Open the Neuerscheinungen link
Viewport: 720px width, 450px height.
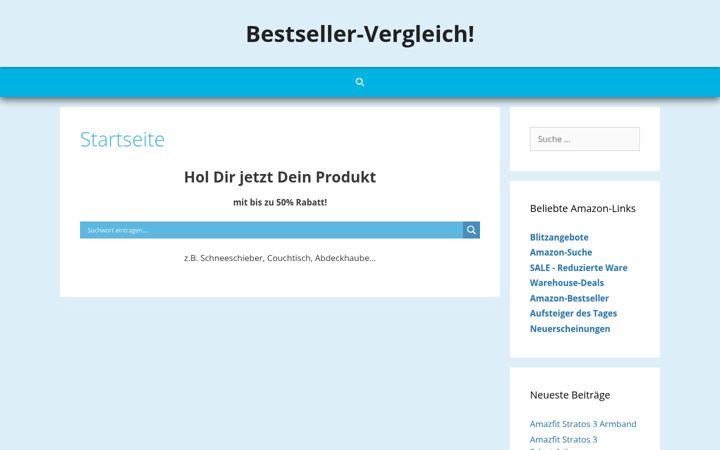[x=570, y=329]
